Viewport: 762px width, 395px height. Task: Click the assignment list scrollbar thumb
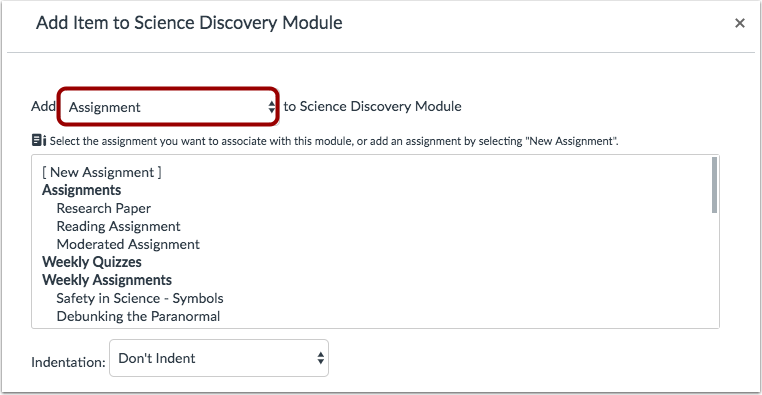714,185
